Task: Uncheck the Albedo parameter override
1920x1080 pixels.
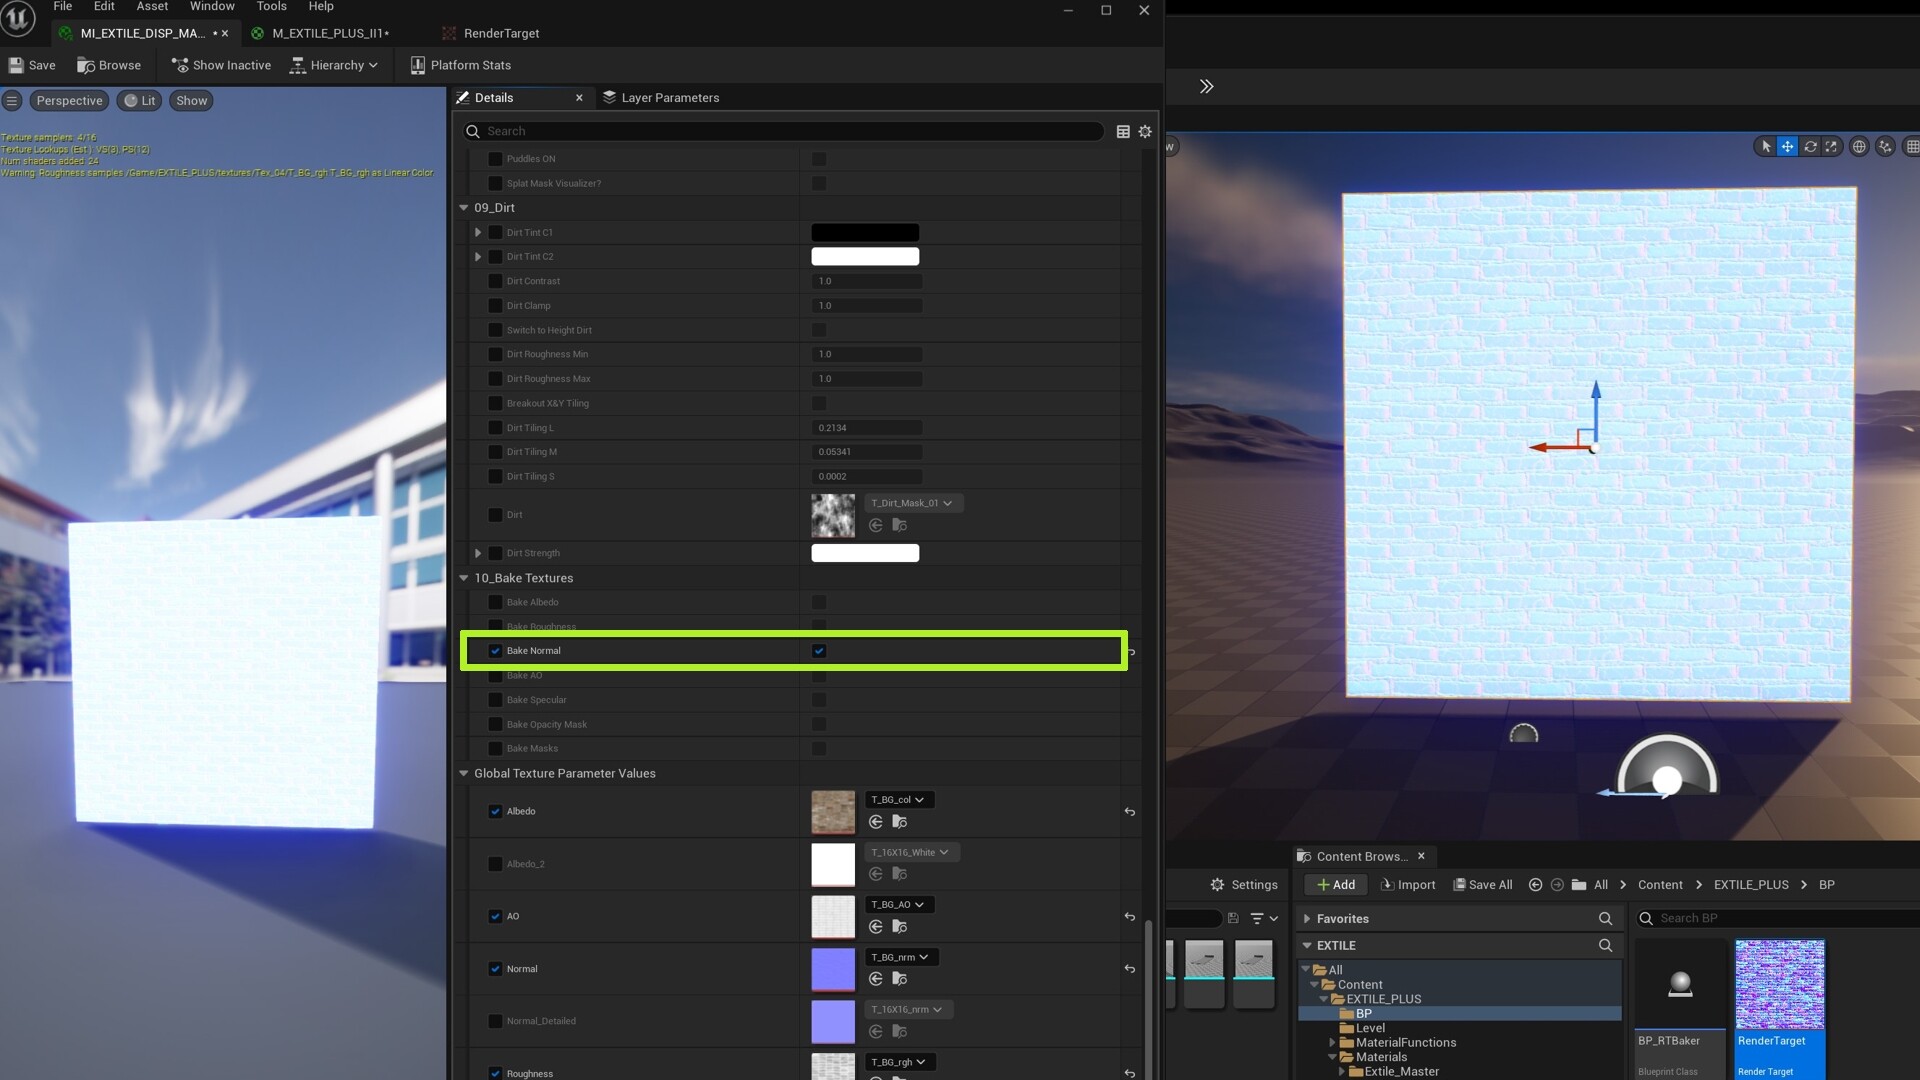Action: pyautogui.click(x=495, y=812)
